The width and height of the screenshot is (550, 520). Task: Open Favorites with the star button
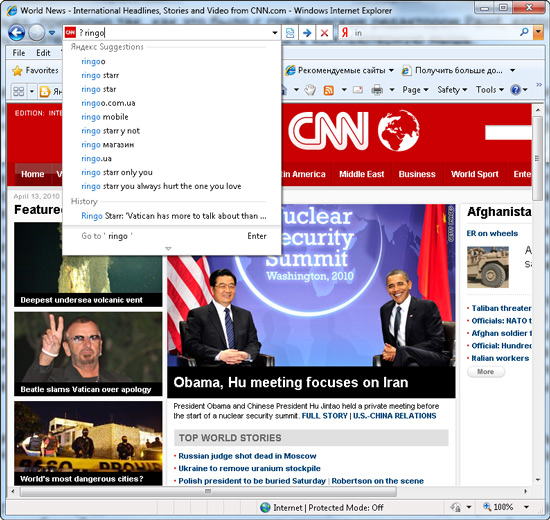coord(35,71)
